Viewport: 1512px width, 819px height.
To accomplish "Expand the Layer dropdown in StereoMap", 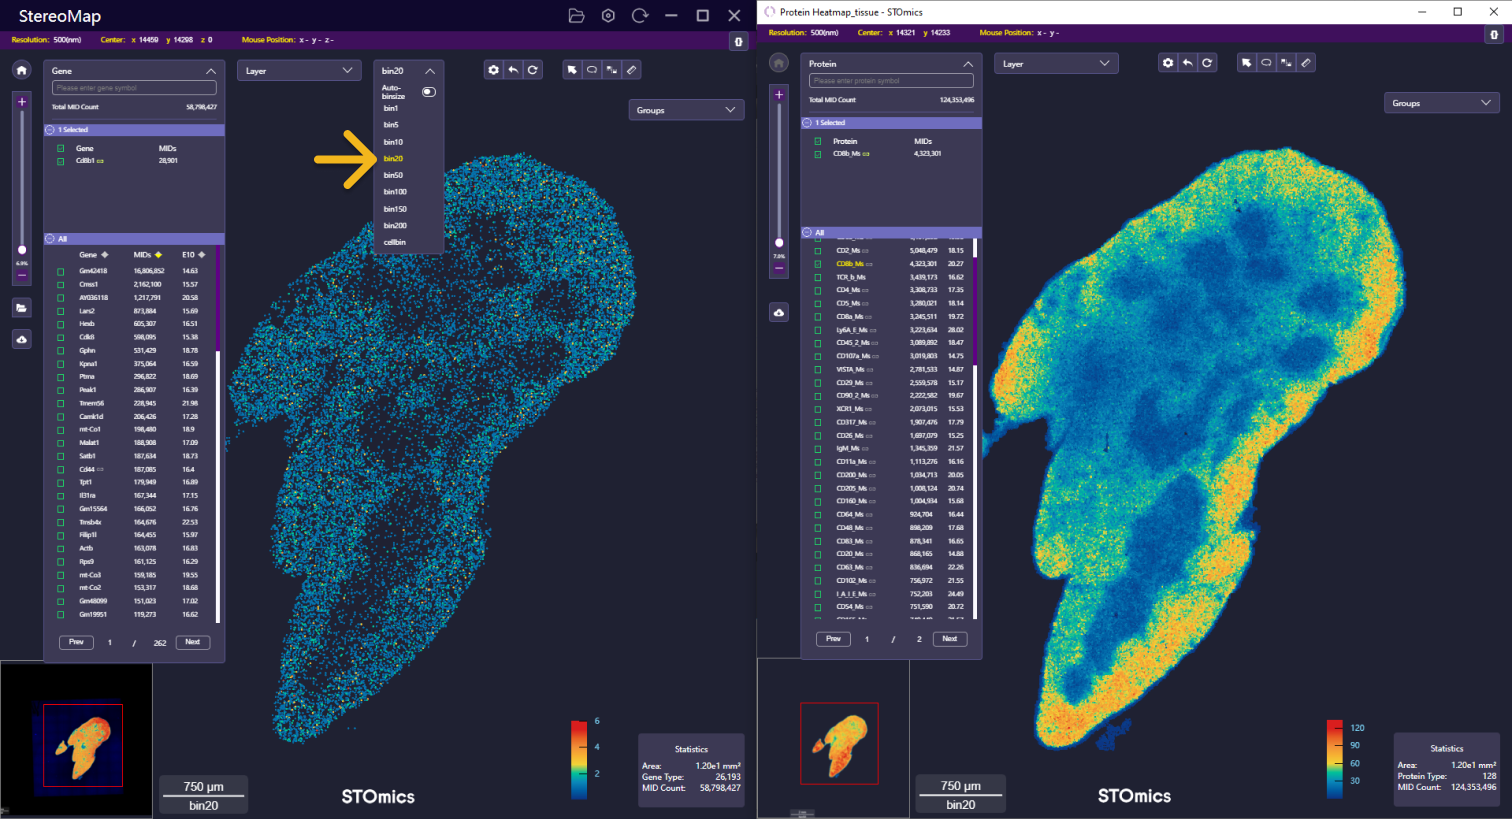I will pos(298,71).
